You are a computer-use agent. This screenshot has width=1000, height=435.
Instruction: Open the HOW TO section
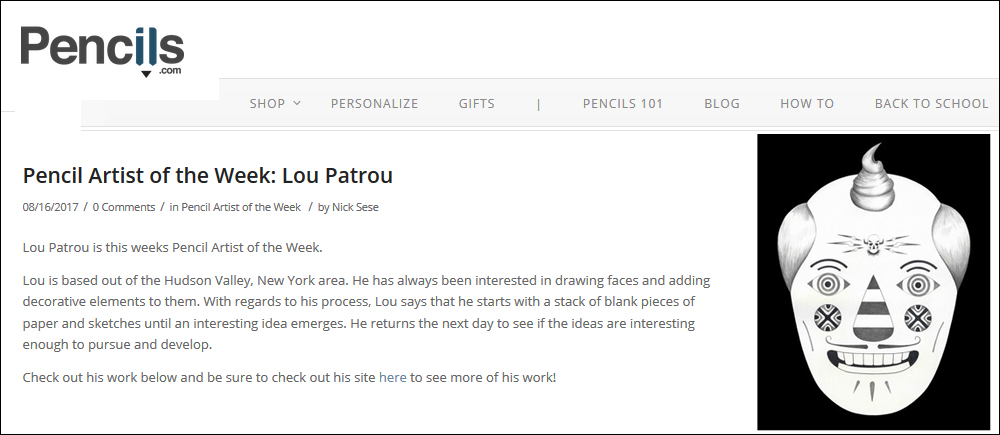tap(807, 103)
